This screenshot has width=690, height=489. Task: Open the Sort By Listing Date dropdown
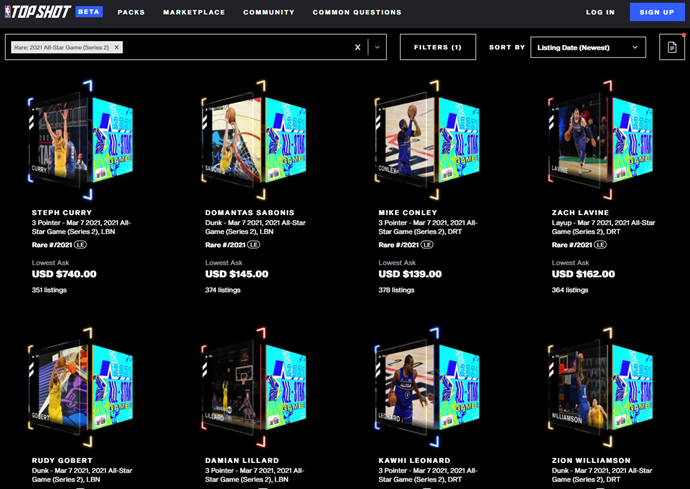(x=588, y=47)
